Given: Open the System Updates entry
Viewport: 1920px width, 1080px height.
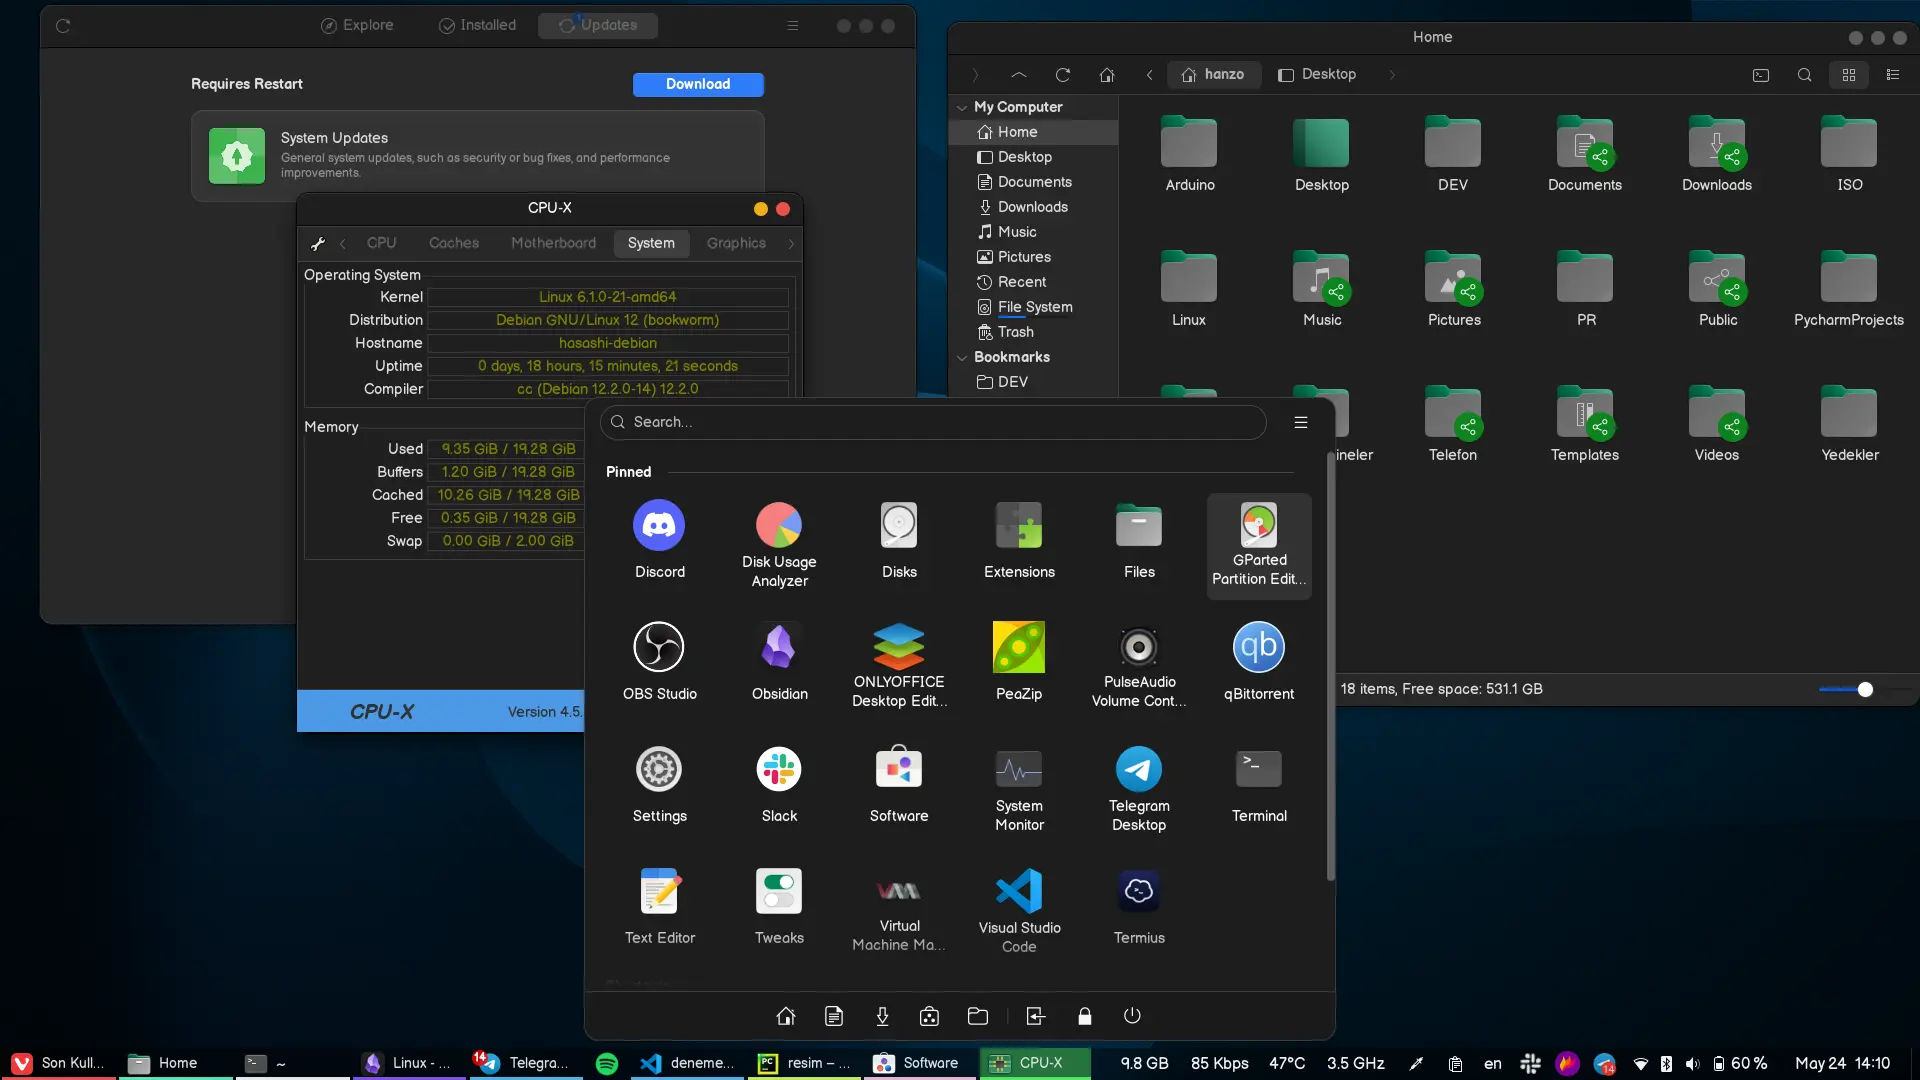Looking at the screenshot, I should coord(478,156).
